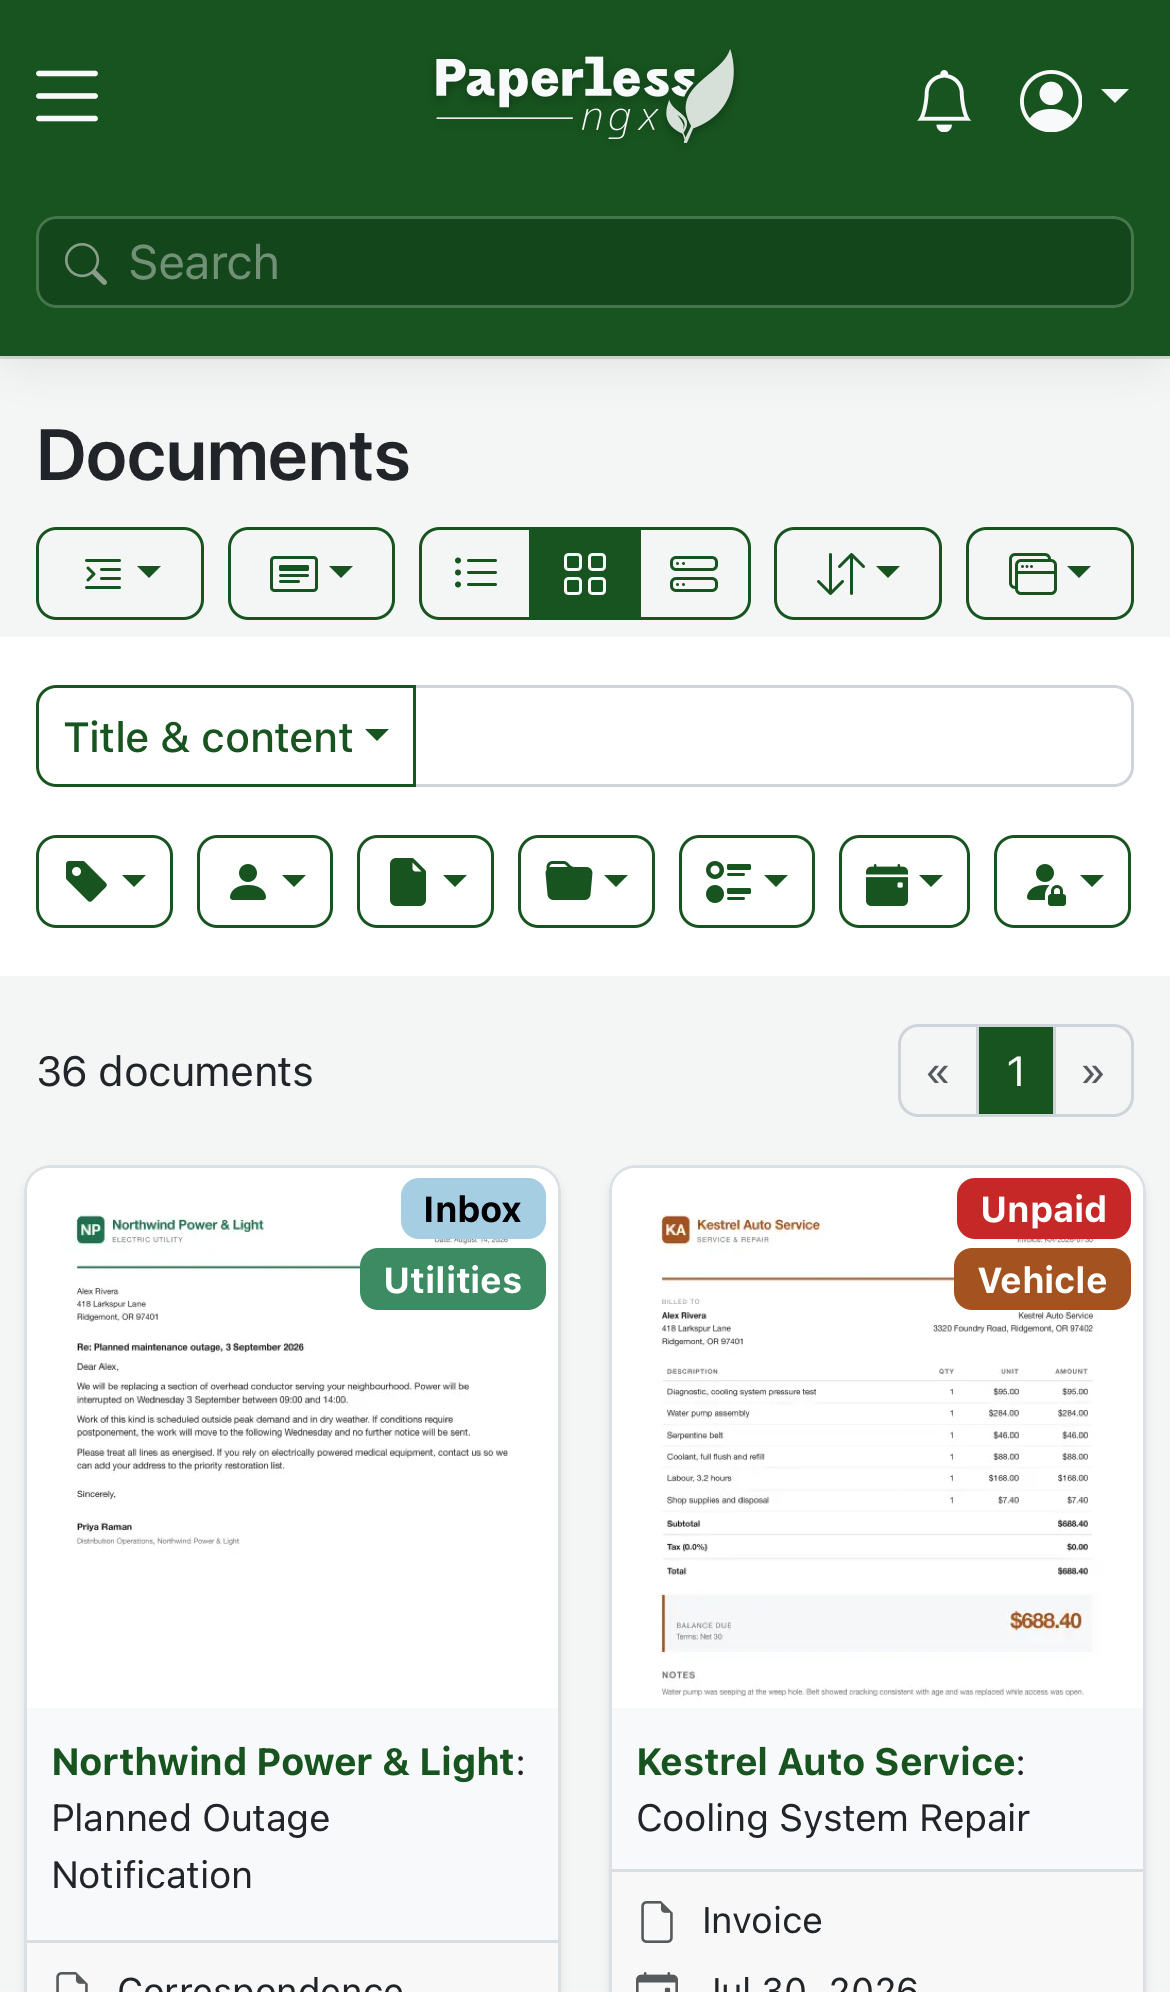The image size is (1170, 1992).
Task: Click the Paperless-ngx logo
Action: point(585,96)
